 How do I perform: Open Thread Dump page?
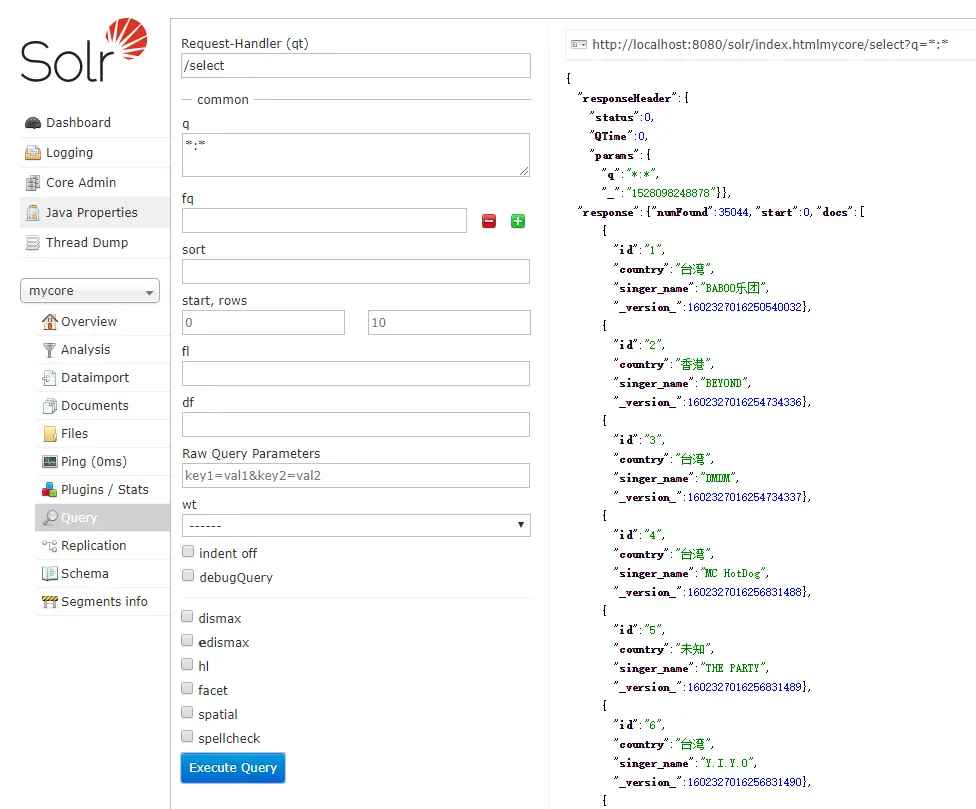click(87, 243)
